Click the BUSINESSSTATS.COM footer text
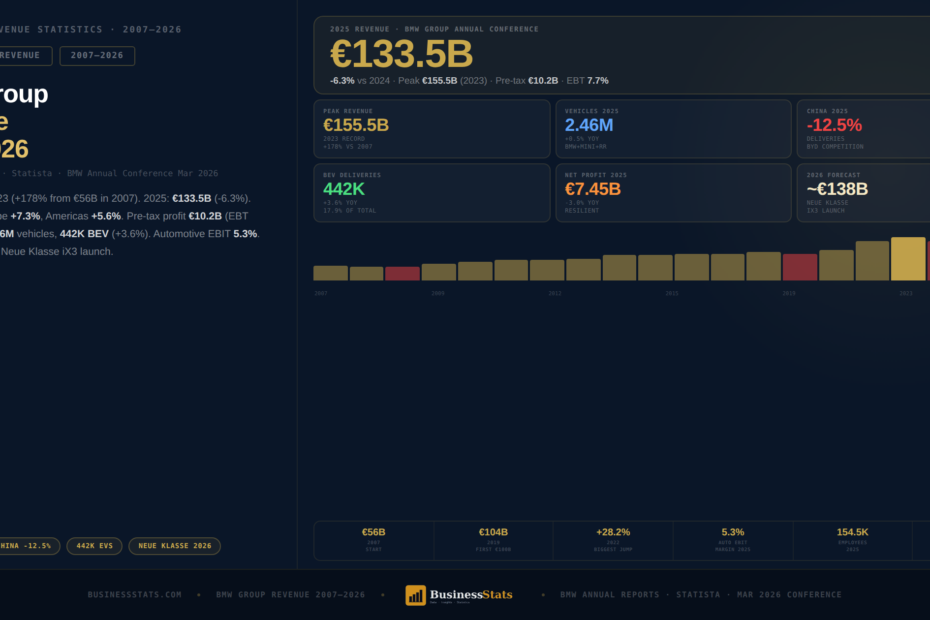The image size is (930, 620). tap(135, 594)
